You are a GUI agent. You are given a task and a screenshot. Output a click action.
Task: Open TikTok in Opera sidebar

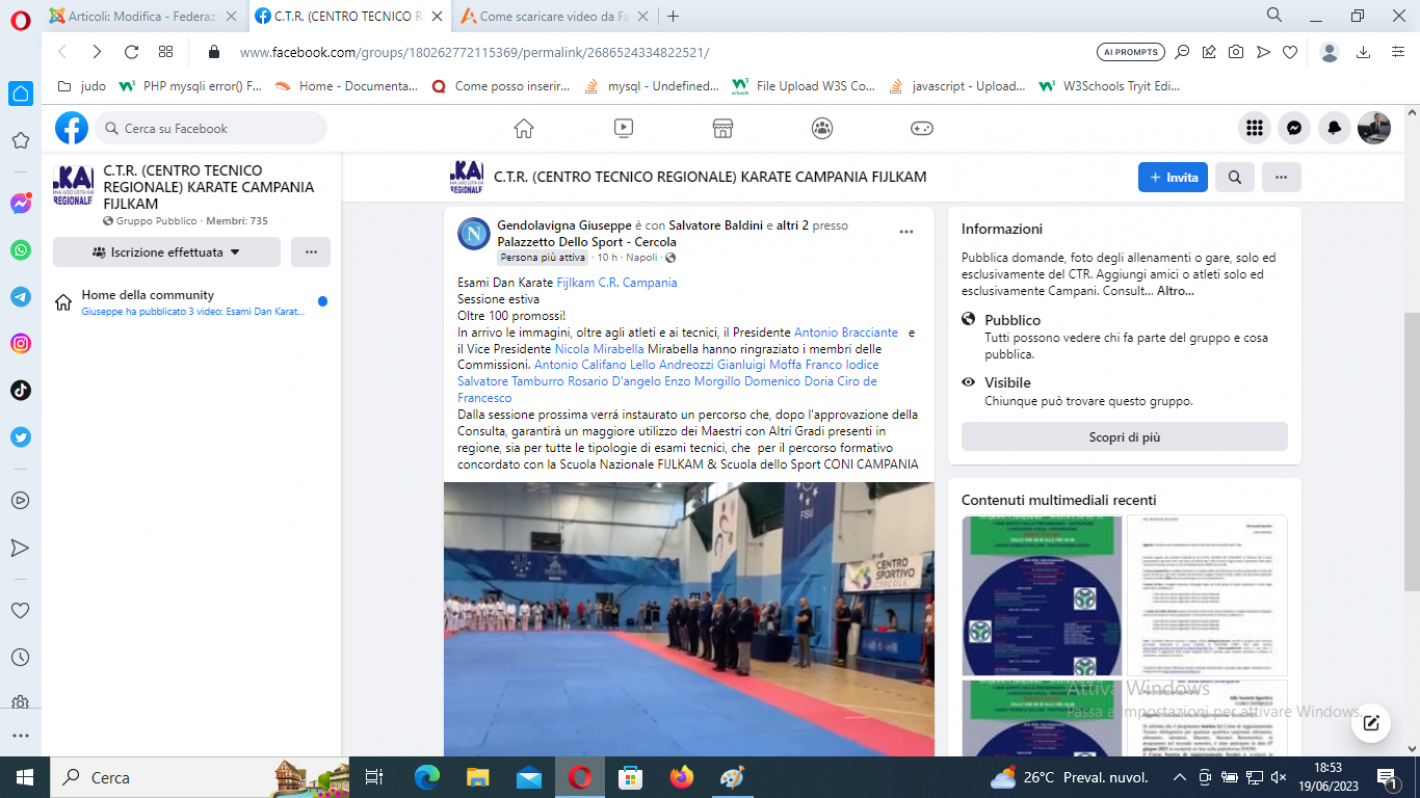tap(21, 390)
